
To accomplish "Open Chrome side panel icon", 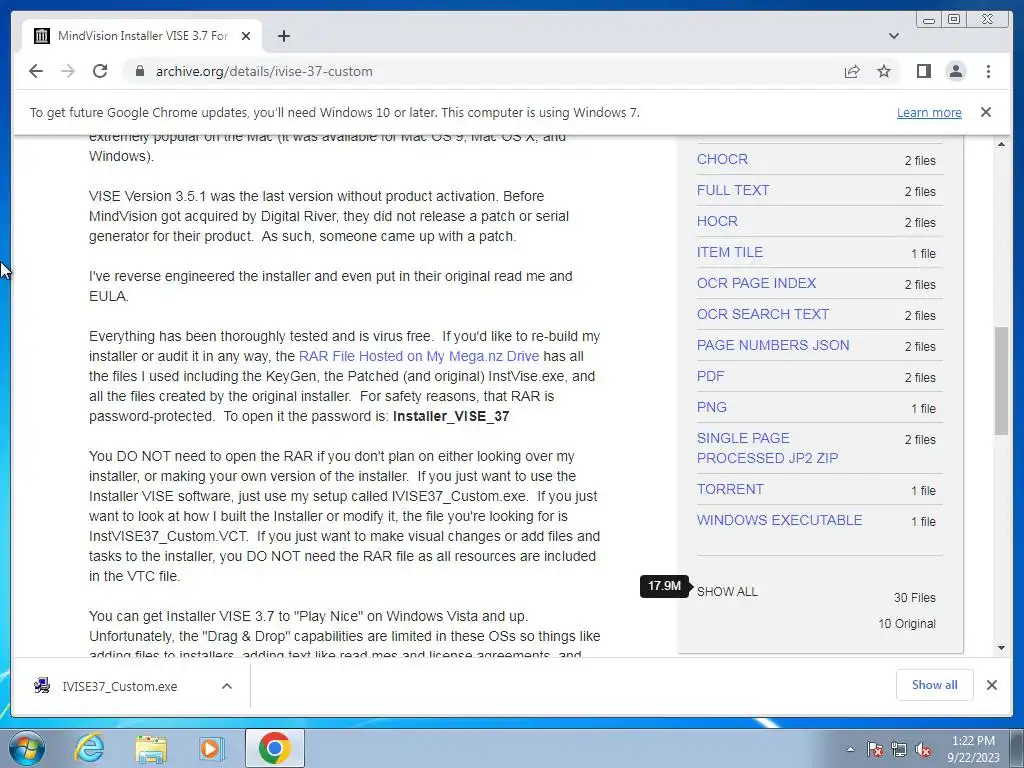I will [923, 71].
